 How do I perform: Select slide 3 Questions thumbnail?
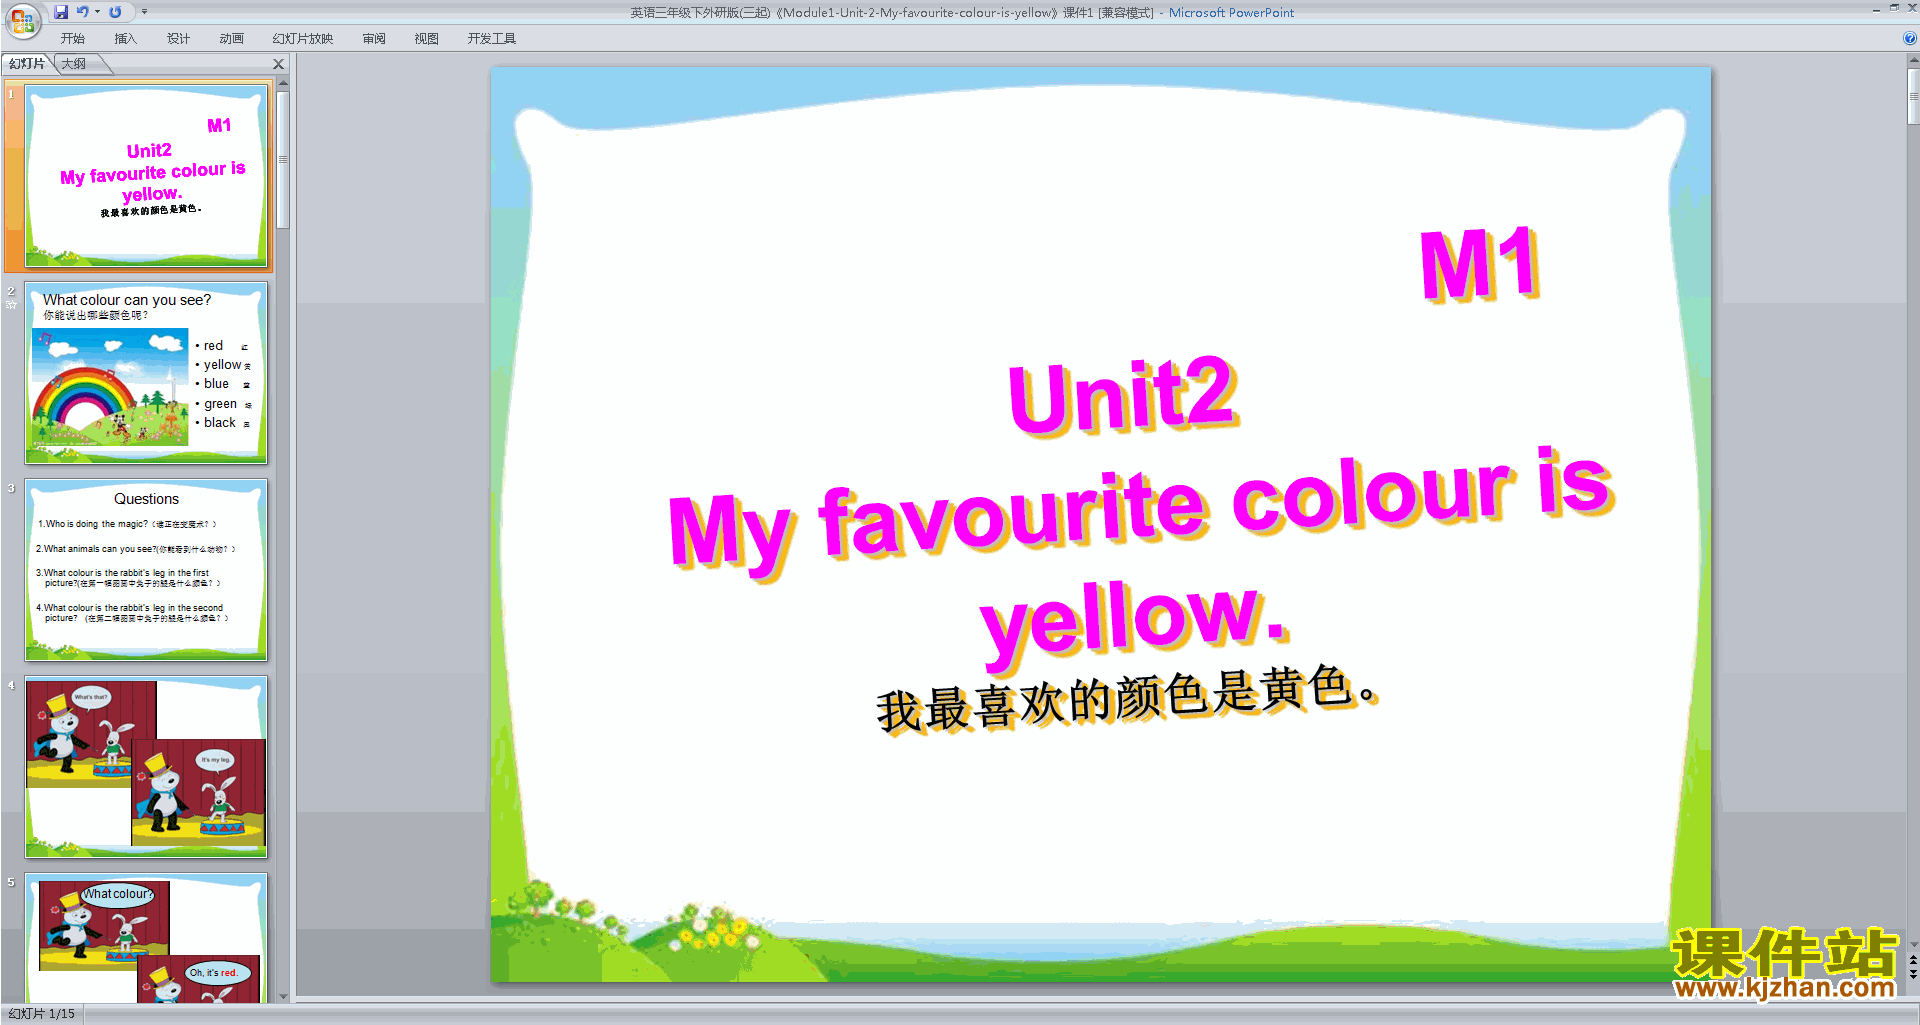[146, 570]
